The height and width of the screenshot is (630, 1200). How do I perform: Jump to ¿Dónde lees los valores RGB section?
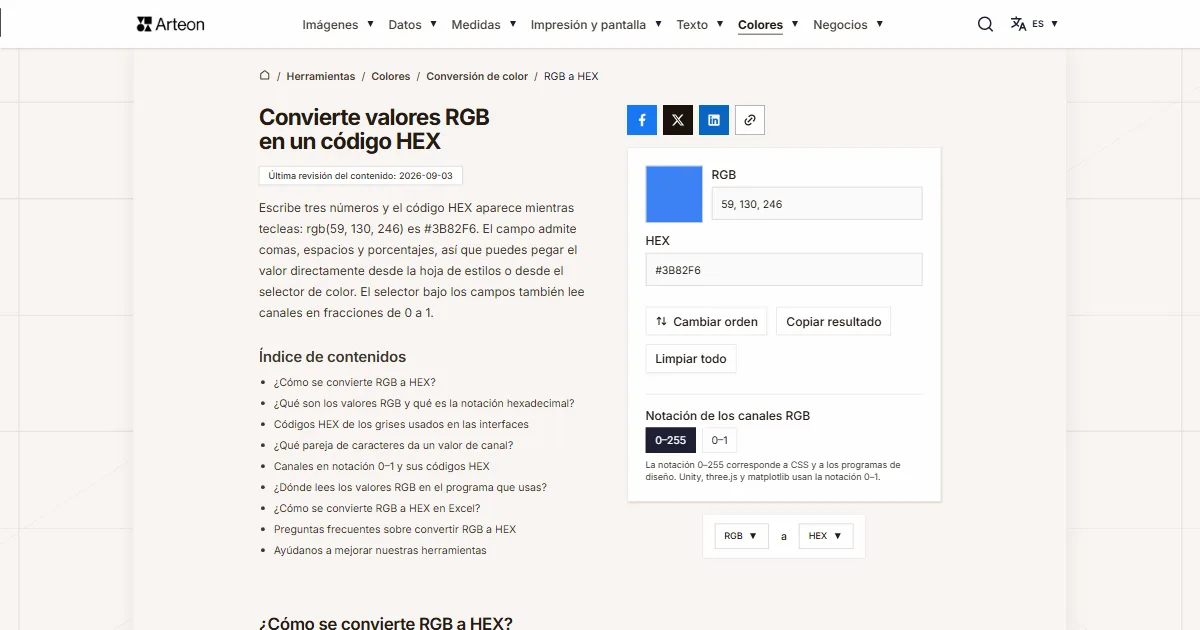(410, 487)
